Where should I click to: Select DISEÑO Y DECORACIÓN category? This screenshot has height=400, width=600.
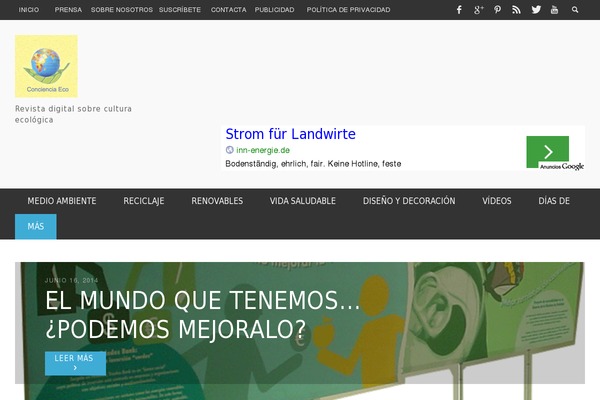[x=409, y=201]
